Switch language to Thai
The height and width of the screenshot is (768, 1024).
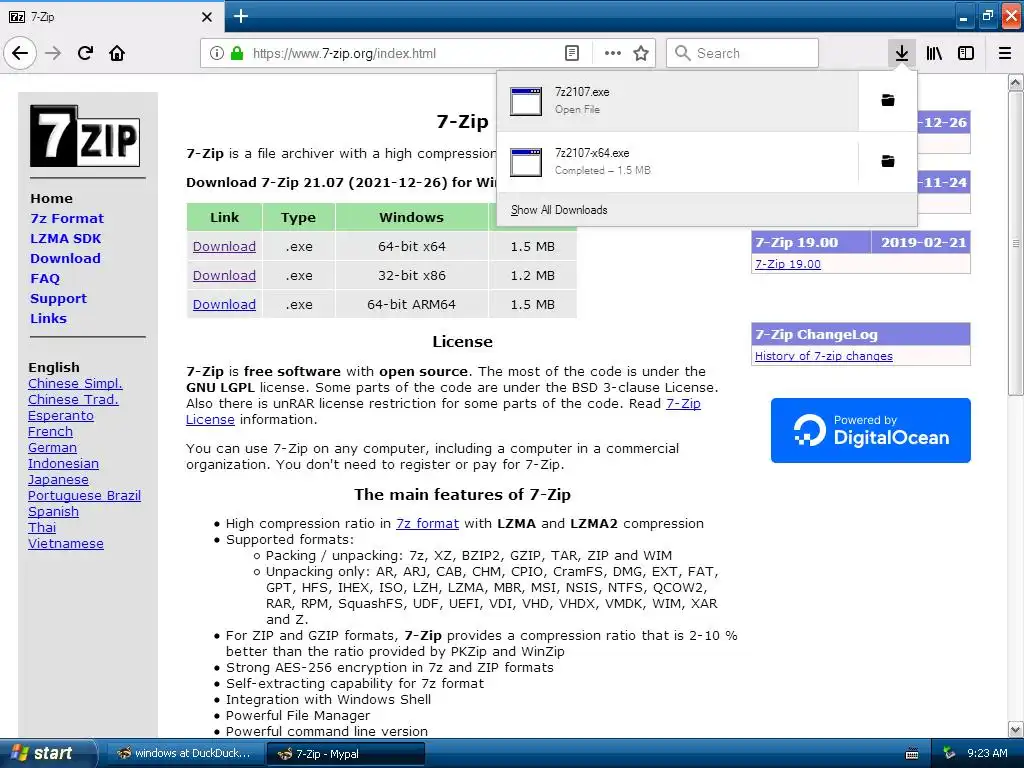click(42, 528)
